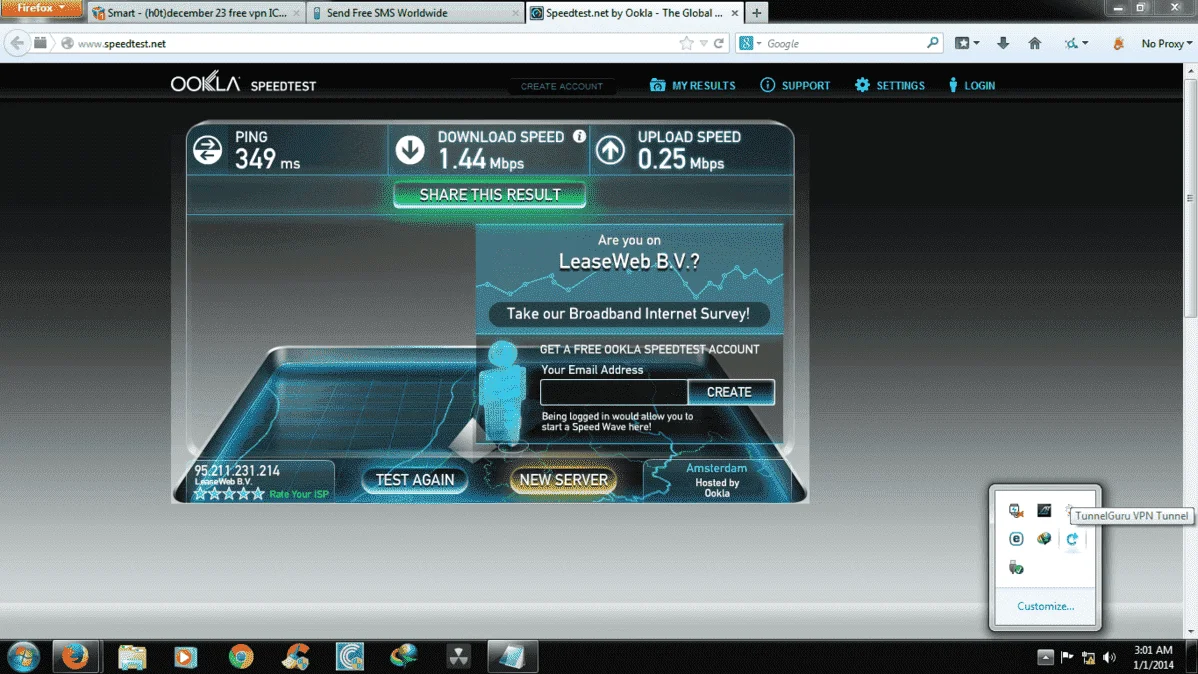Open the Windows Start menu
The height and width of the screenshot is (674, 1198).
23,656
